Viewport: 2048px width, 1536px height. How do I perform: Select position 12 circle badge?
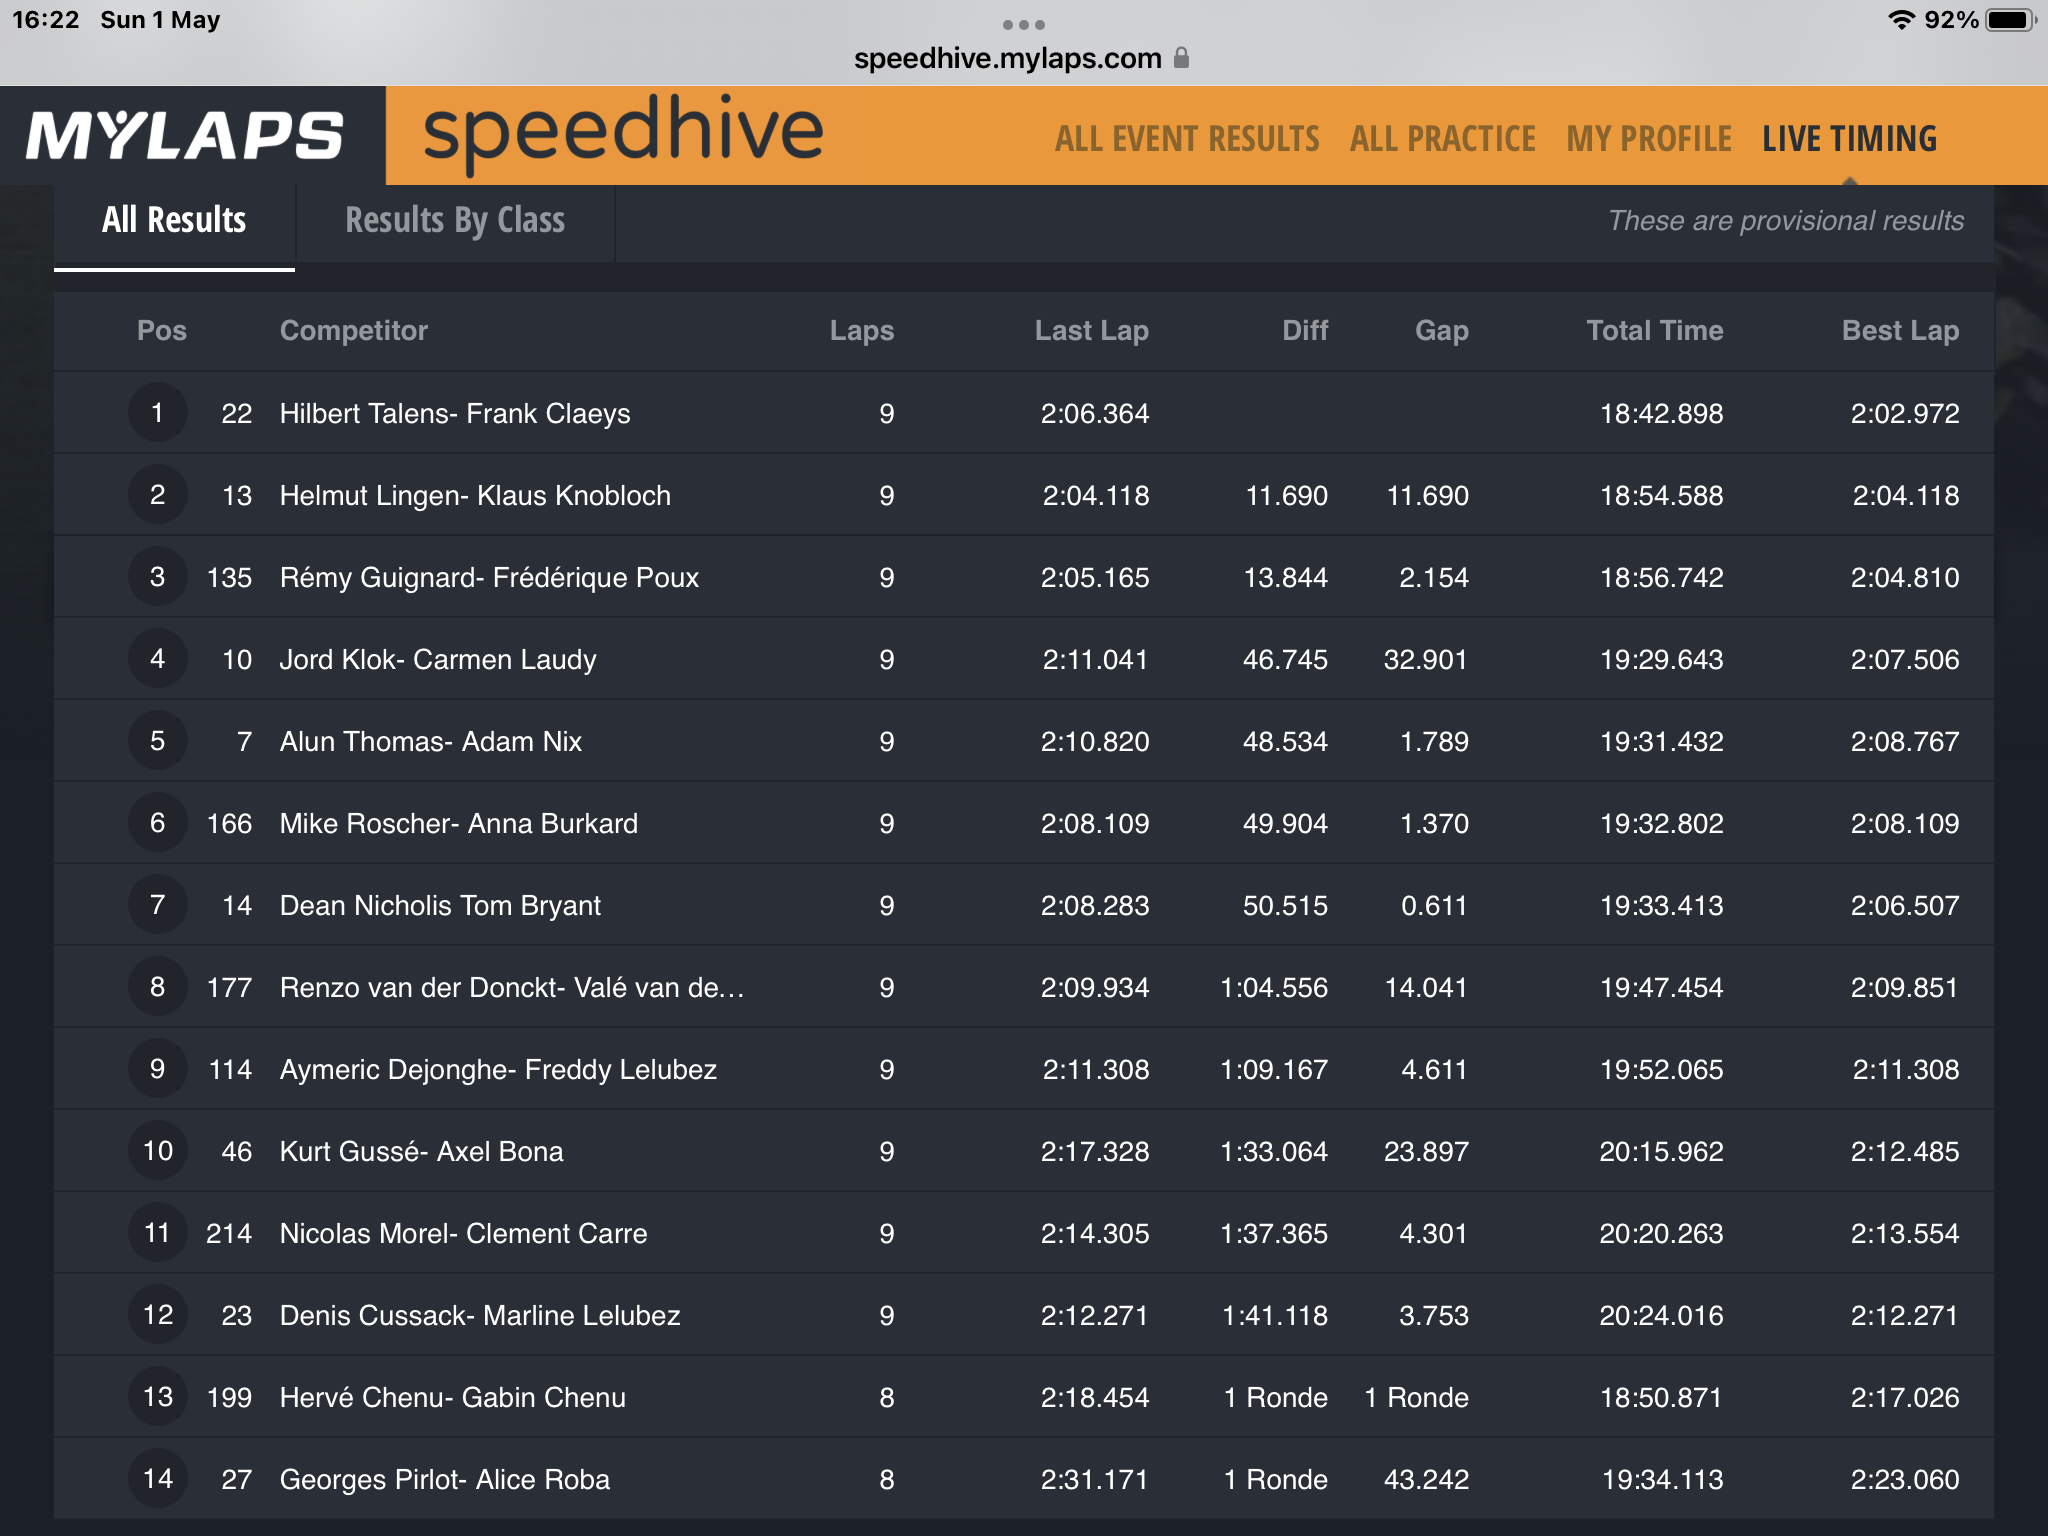158,1315
